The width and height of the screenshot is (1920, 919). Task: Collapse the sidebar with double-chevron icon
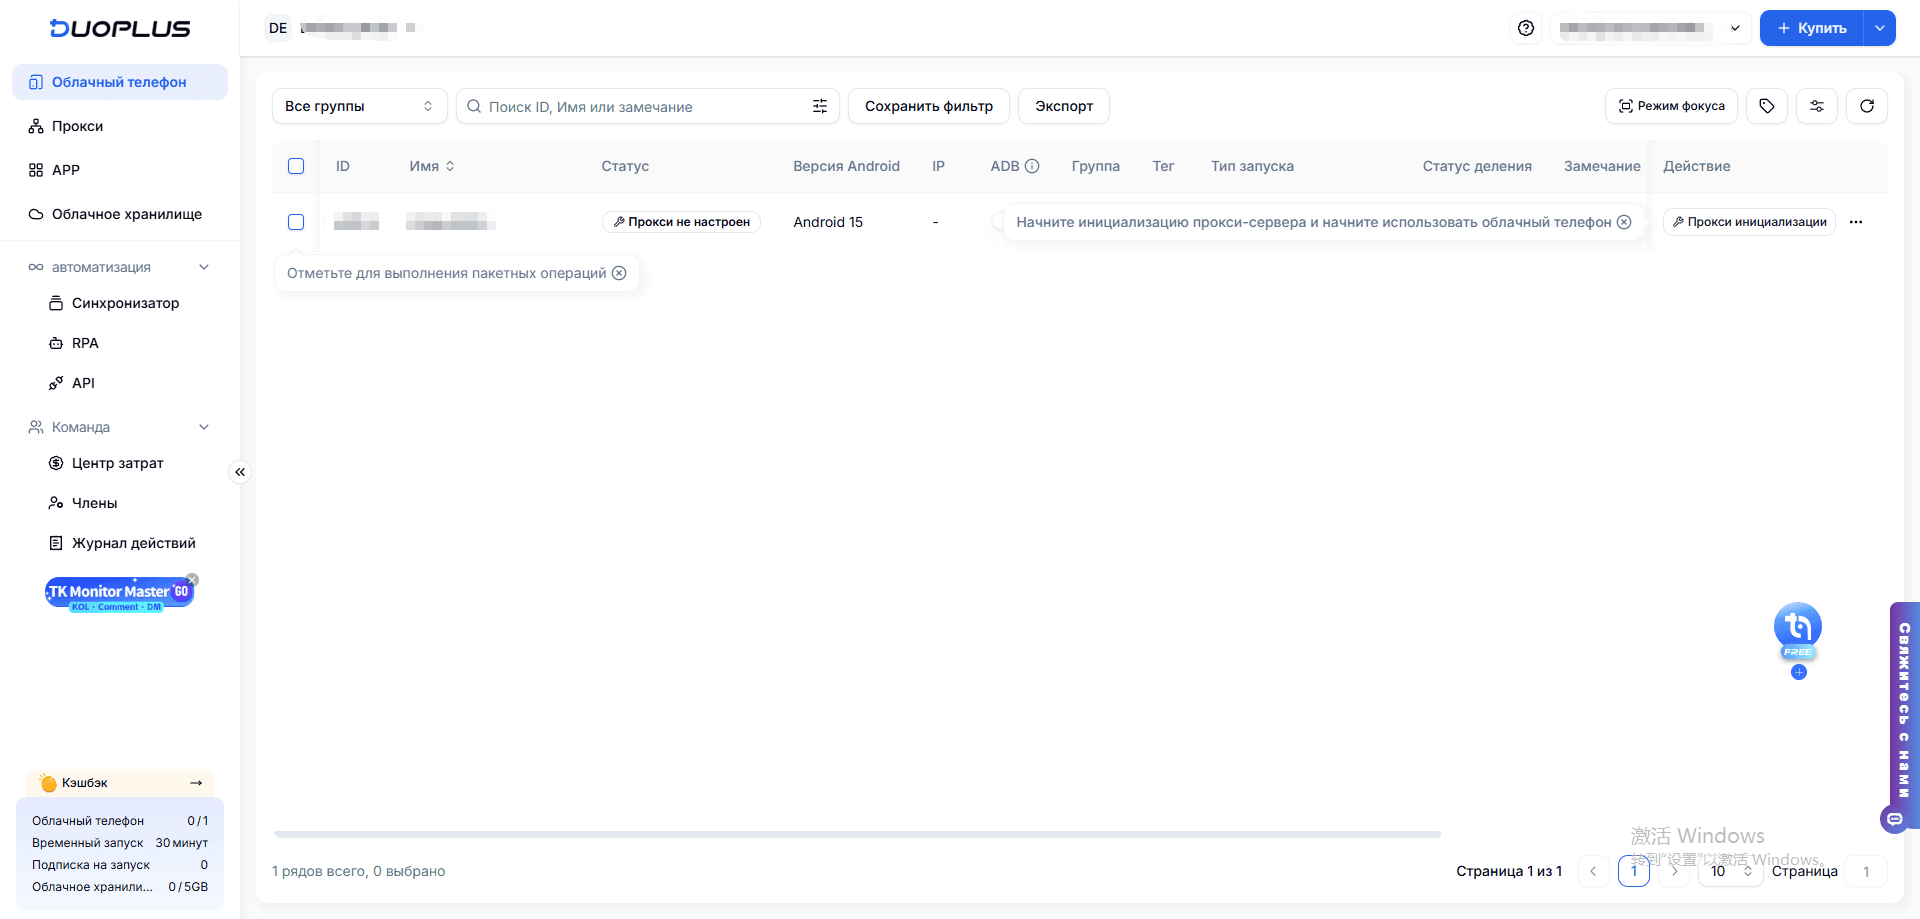coord(240,472)
